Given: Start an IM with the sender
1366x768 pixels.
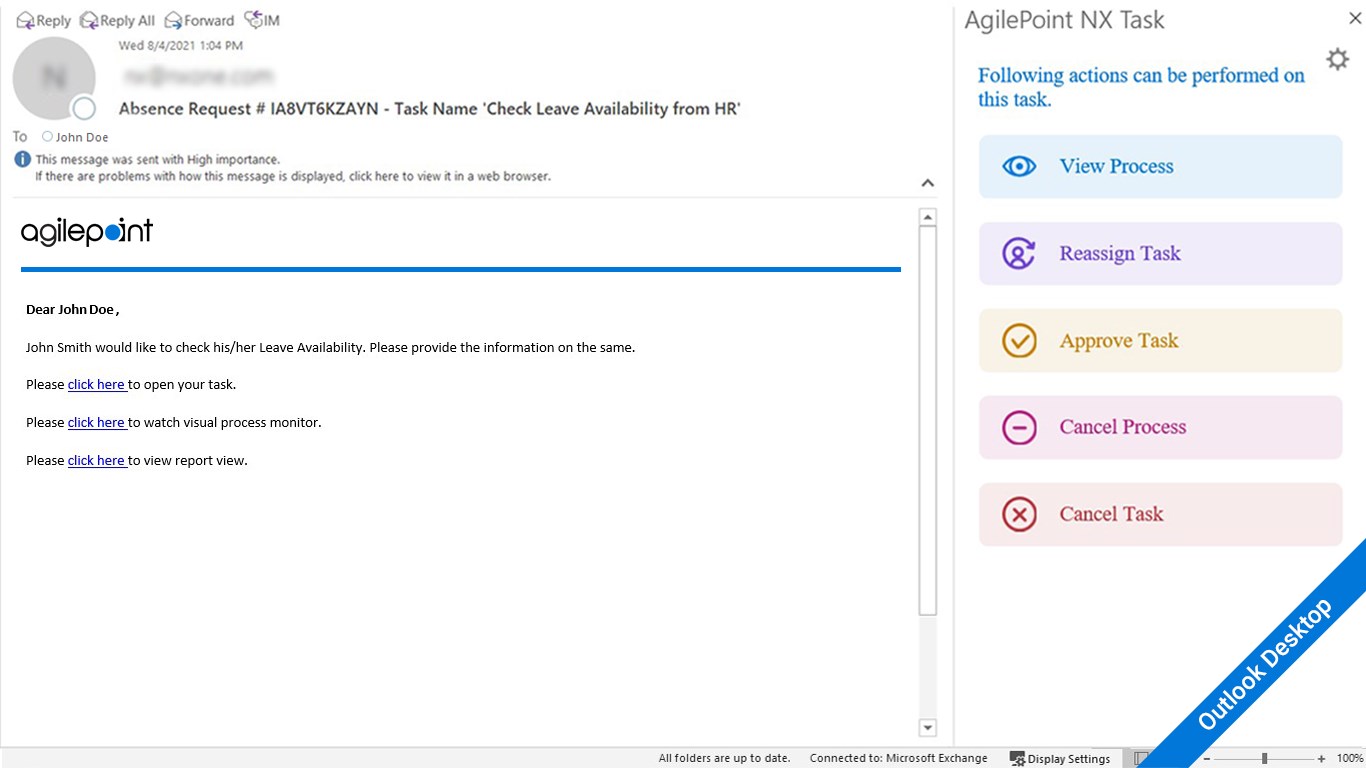Looking at the screenshot, I should tap(262, 20).
